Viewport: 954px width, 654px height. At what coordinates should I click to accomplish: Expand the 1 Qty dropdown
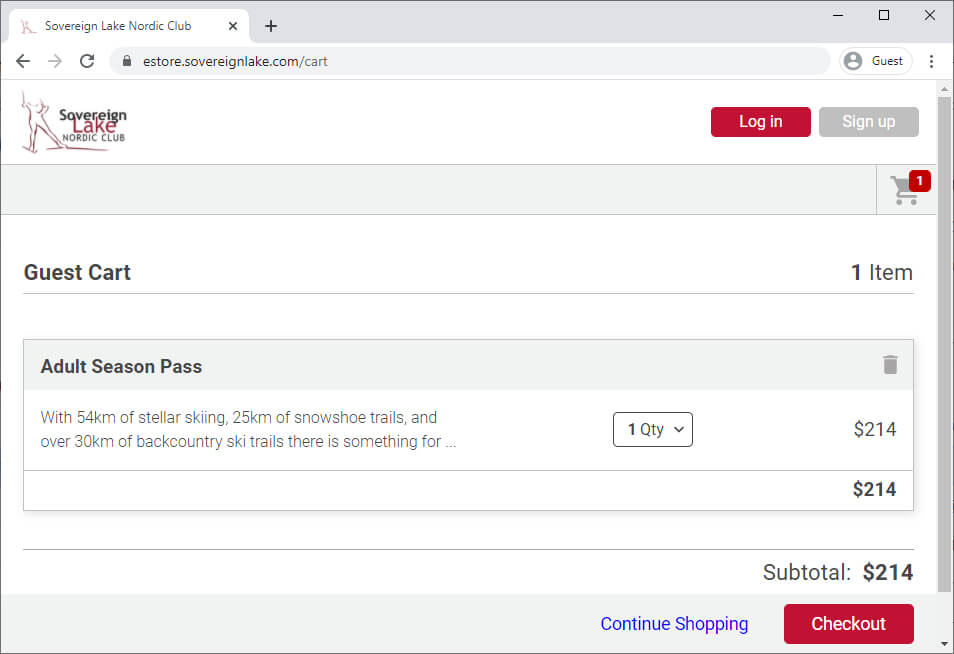(x=653, y=430)
